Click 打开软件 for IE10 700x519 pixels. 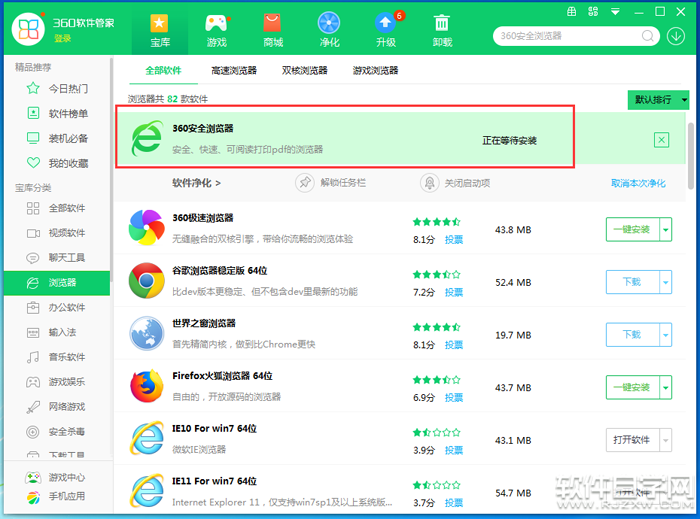click(x=633, y=440)
